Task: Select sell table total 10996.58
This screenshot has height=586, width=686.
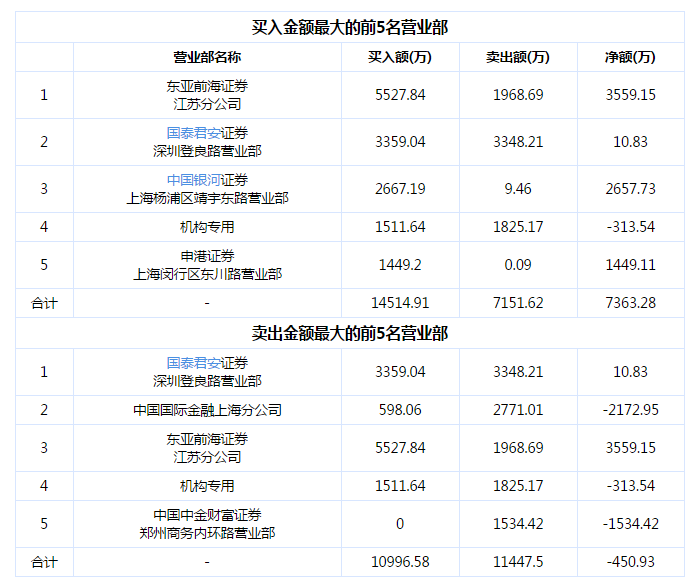Action: coord(400,562)
